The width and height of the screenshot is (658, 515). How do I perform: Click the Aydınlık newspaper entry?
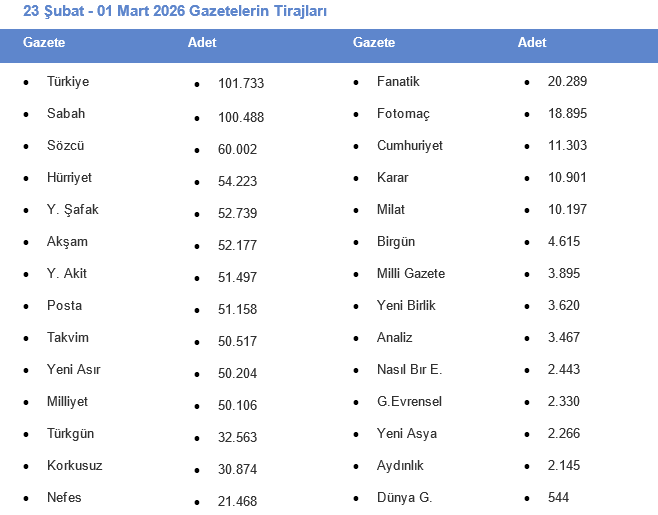point(403,466)
